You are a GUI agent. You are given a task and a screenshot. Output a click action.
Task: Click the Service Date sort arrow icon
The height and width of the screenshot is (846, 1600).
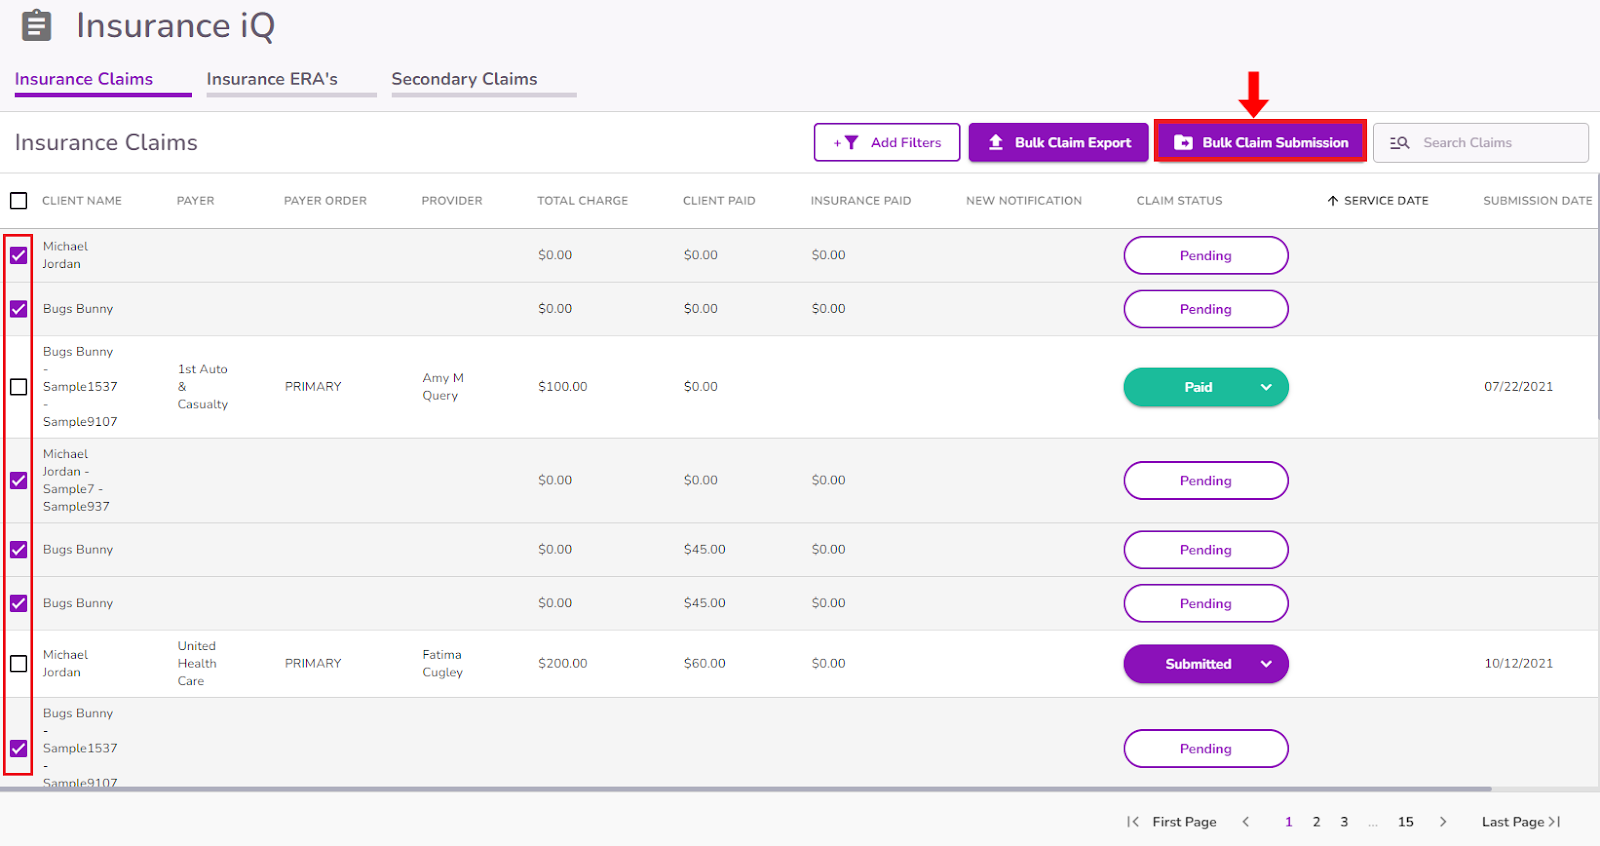pyautogui.click(x=1333, y=201)
